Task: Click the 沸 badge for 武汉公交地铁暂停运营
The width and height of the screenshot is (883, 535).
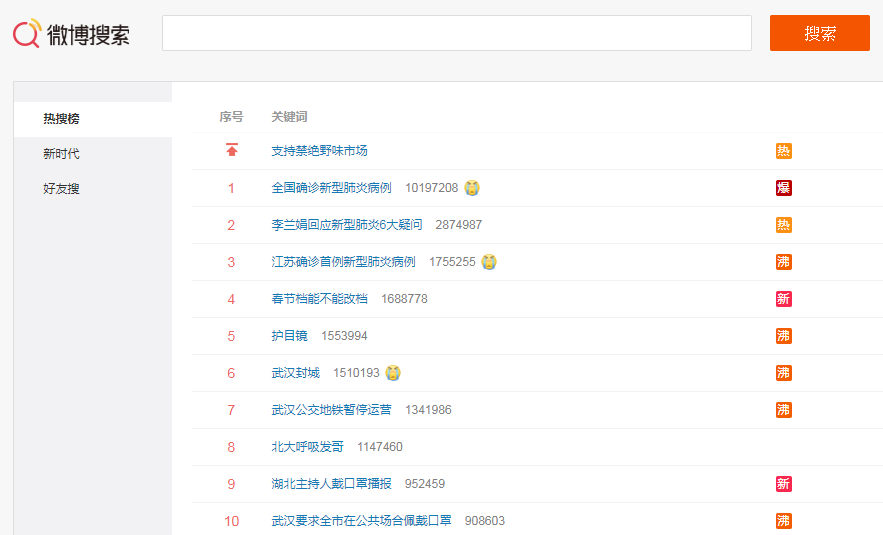Action: 783,410
